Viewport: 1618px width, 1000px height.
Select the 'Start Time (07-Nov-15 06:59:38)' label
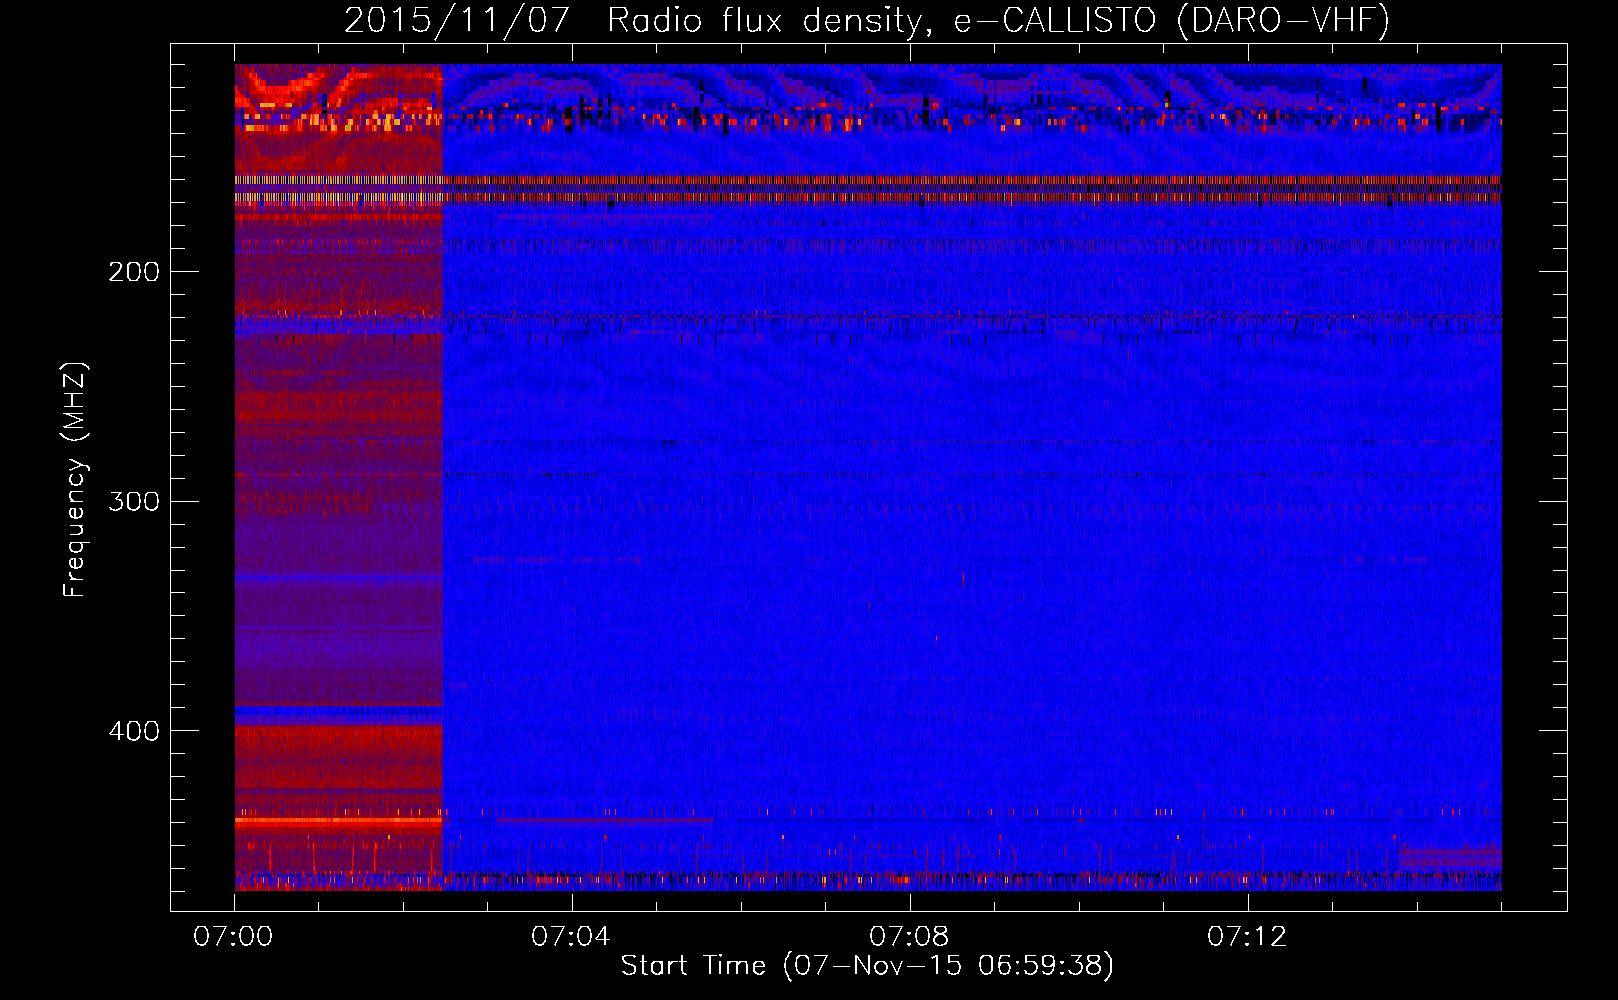point(867,966)
